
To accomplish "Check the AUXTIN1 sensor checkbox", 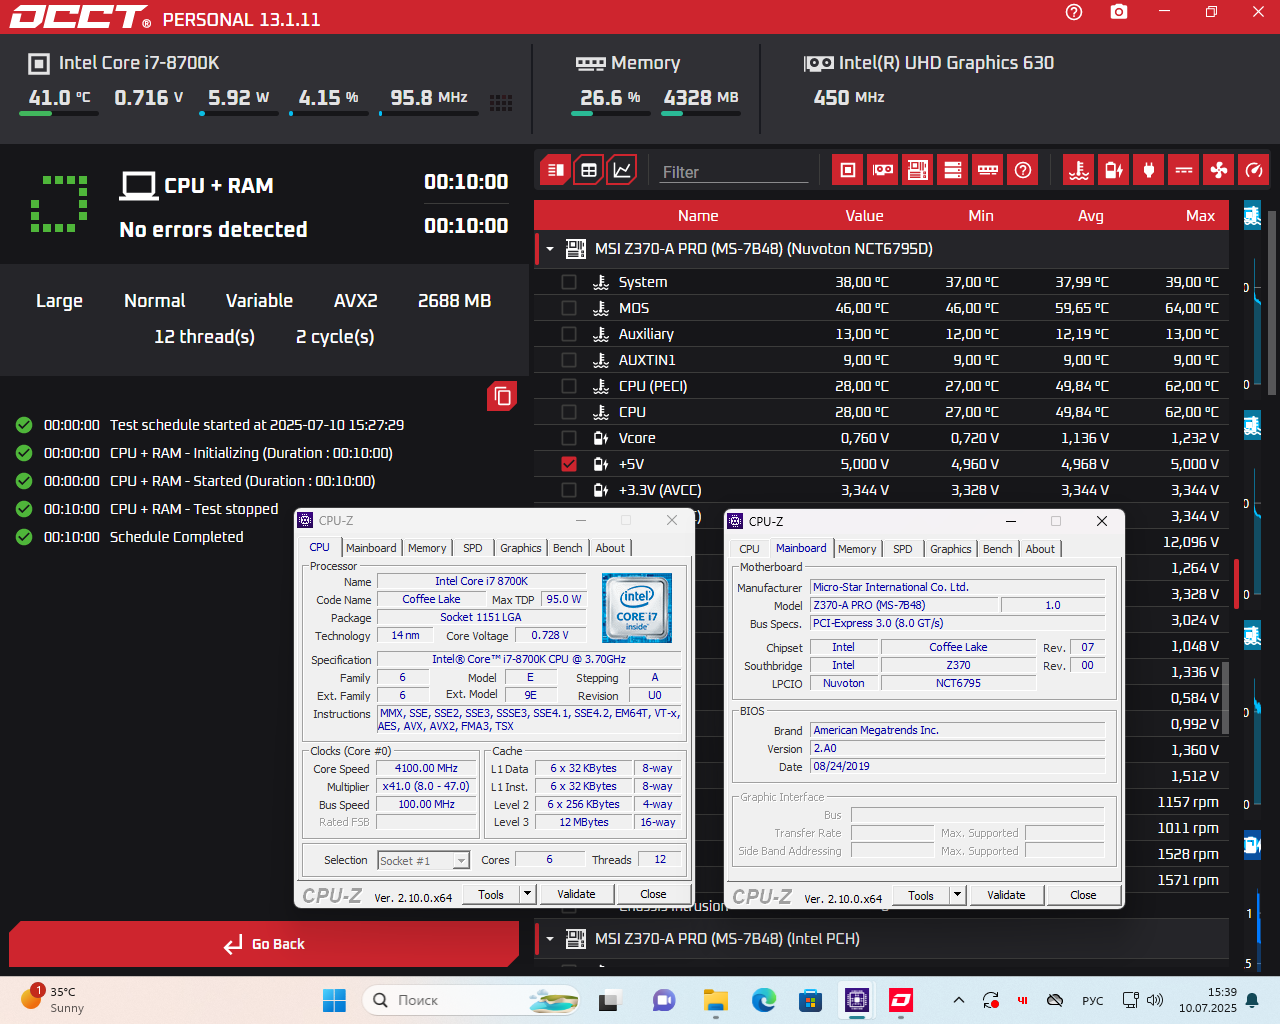I will point(569,360).
